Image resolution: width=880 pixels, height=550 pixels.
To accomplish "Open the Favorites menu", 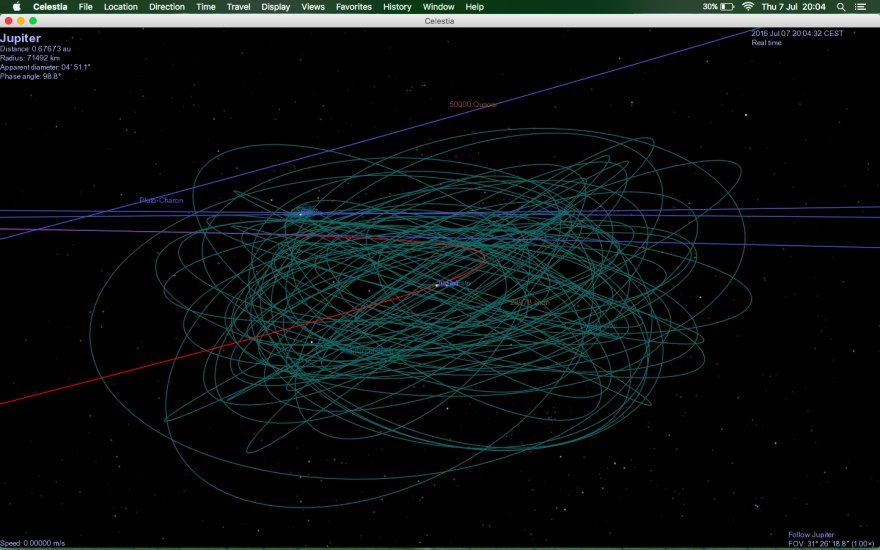I will (354, 7).
